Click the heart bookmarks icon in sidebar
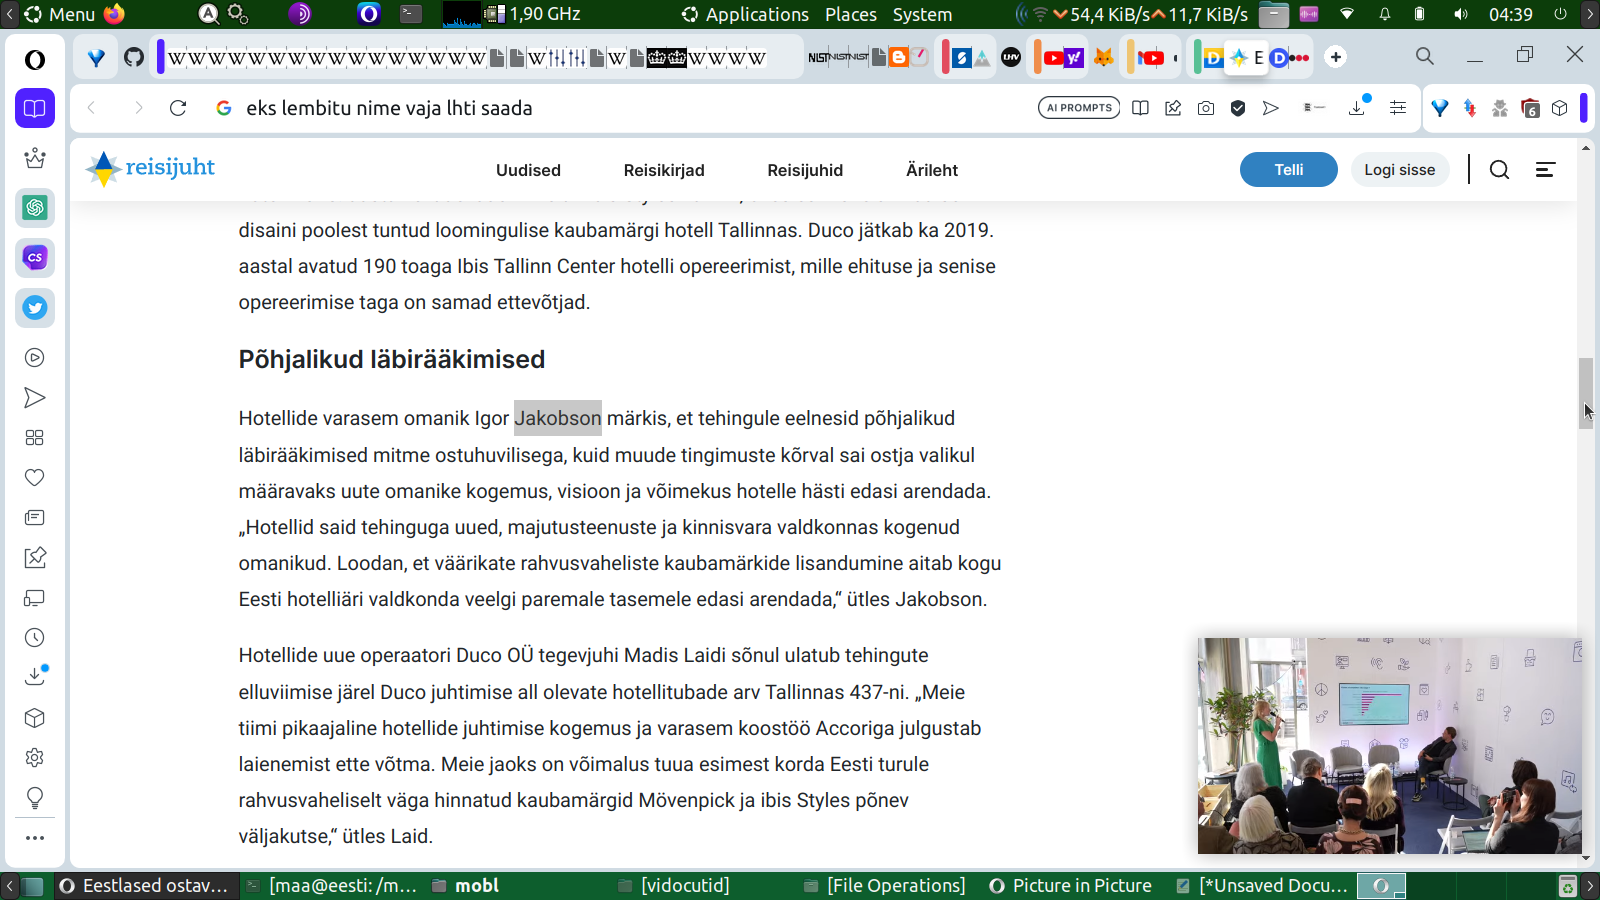The height and width of the screenshot is (900, 1600). coord(35,478)
